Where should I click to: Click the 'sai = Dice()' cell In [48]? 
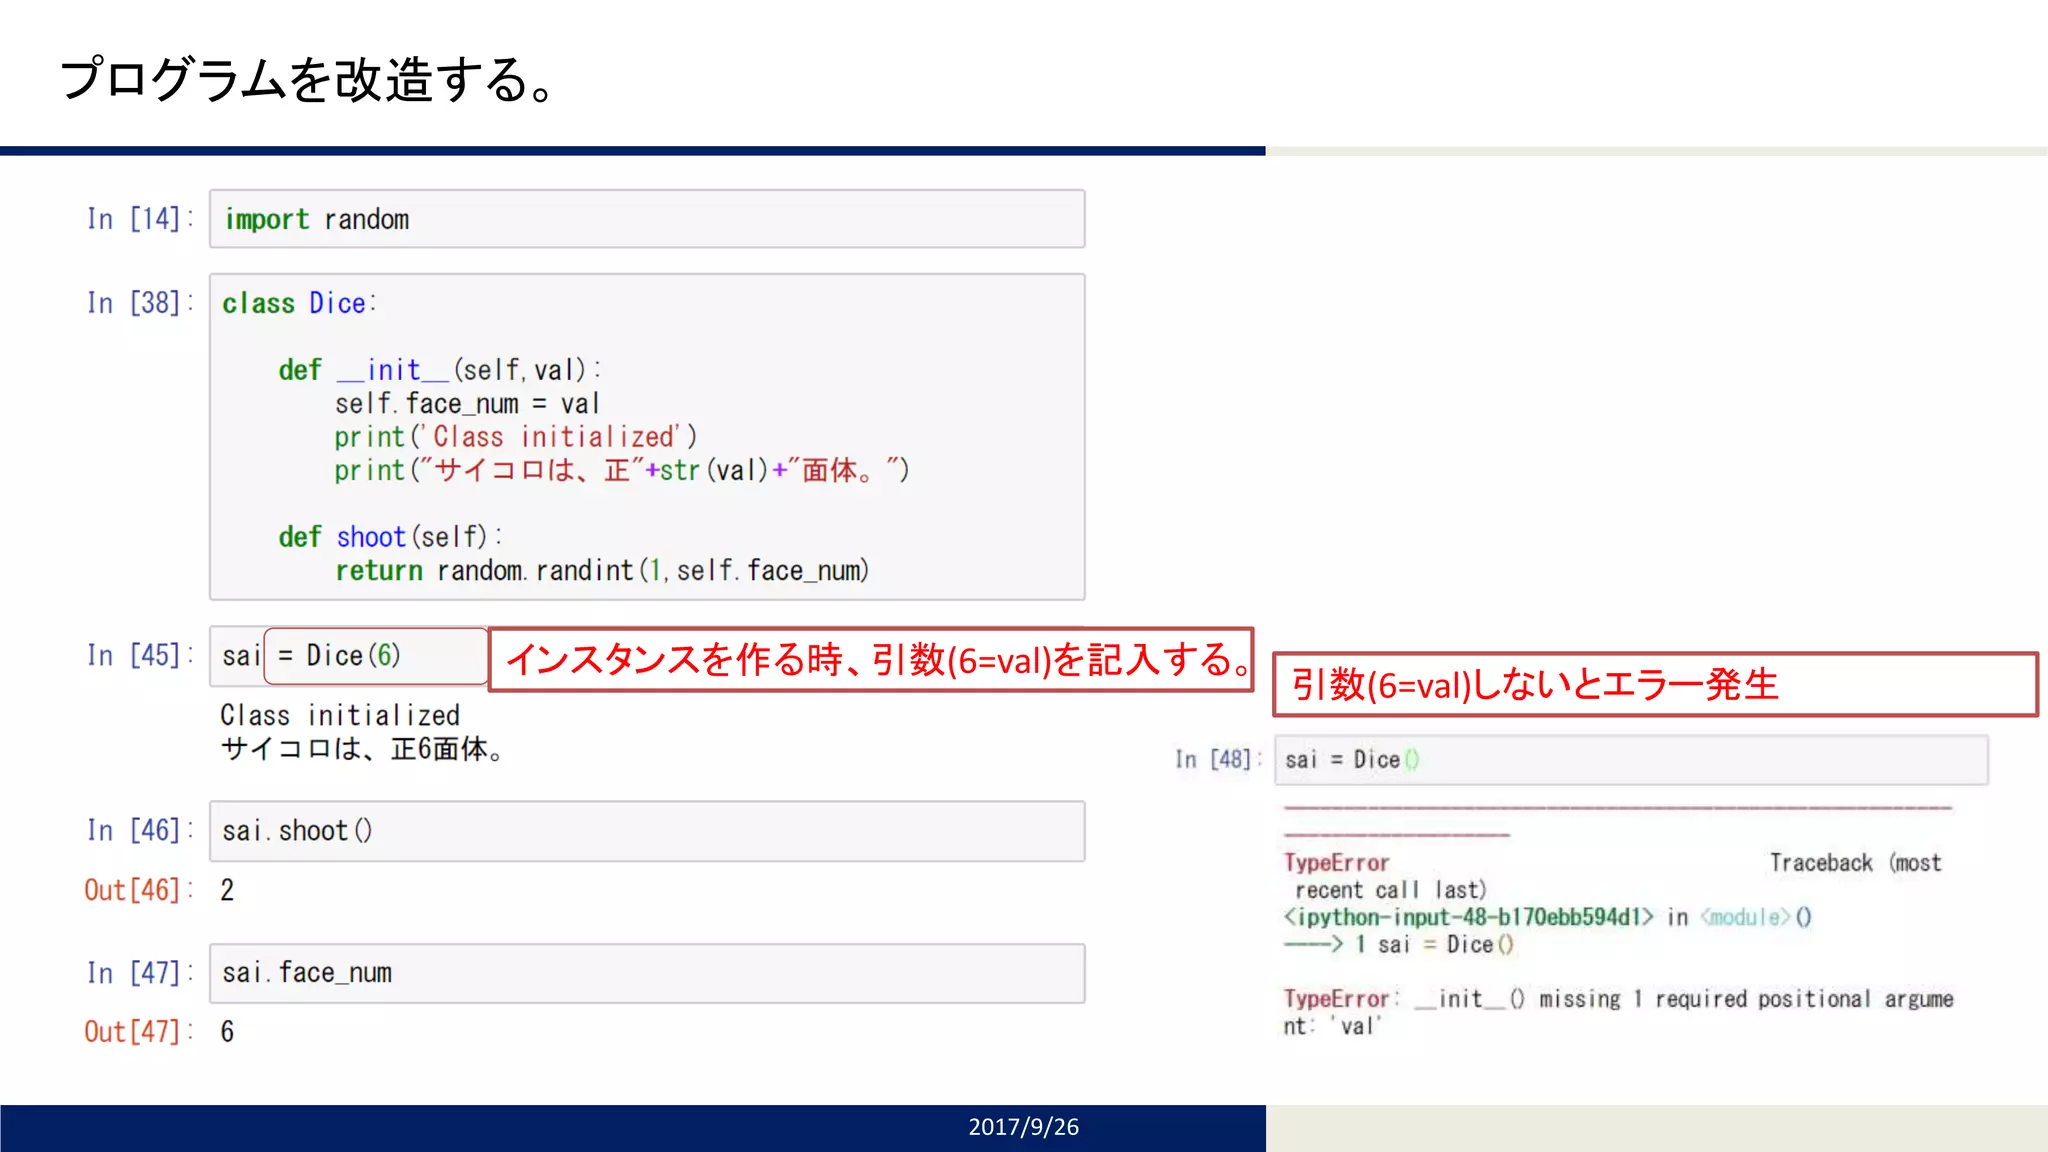pos(1631,760)
